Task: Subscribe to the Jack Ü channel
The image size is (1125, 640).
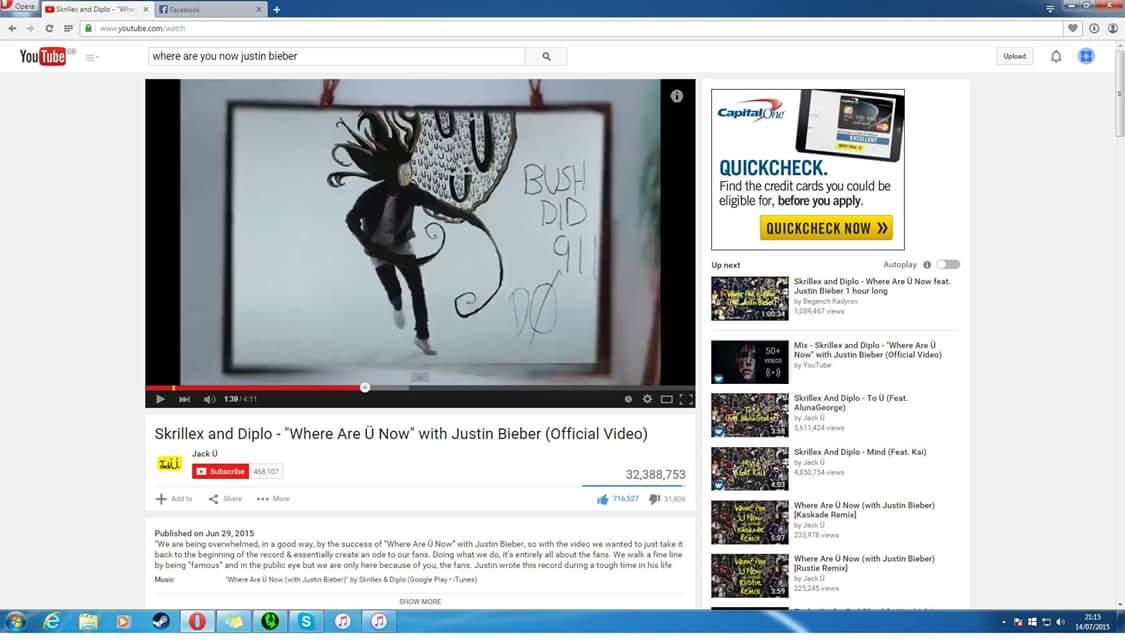Action: 220,471
